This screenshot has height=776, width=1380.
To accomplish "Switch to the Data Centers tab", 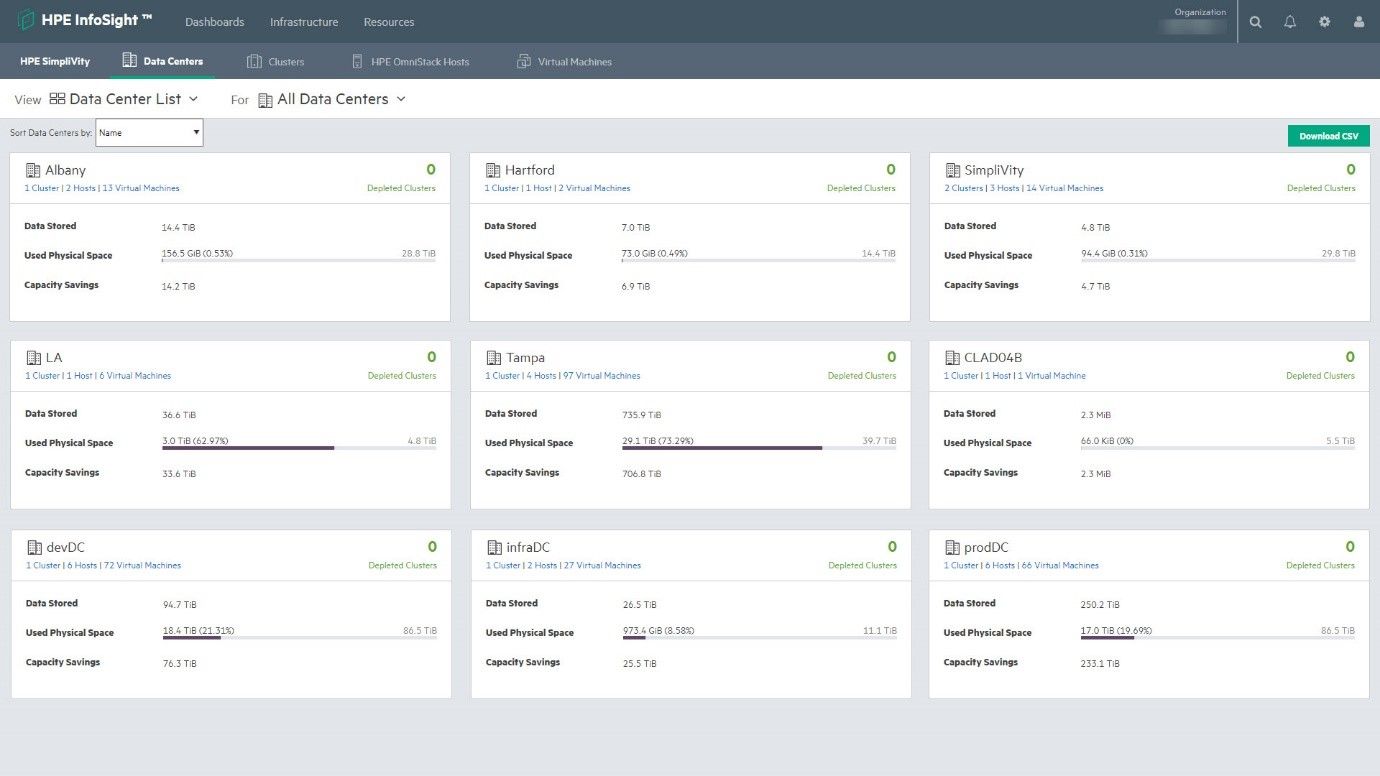I will point(162,61).
